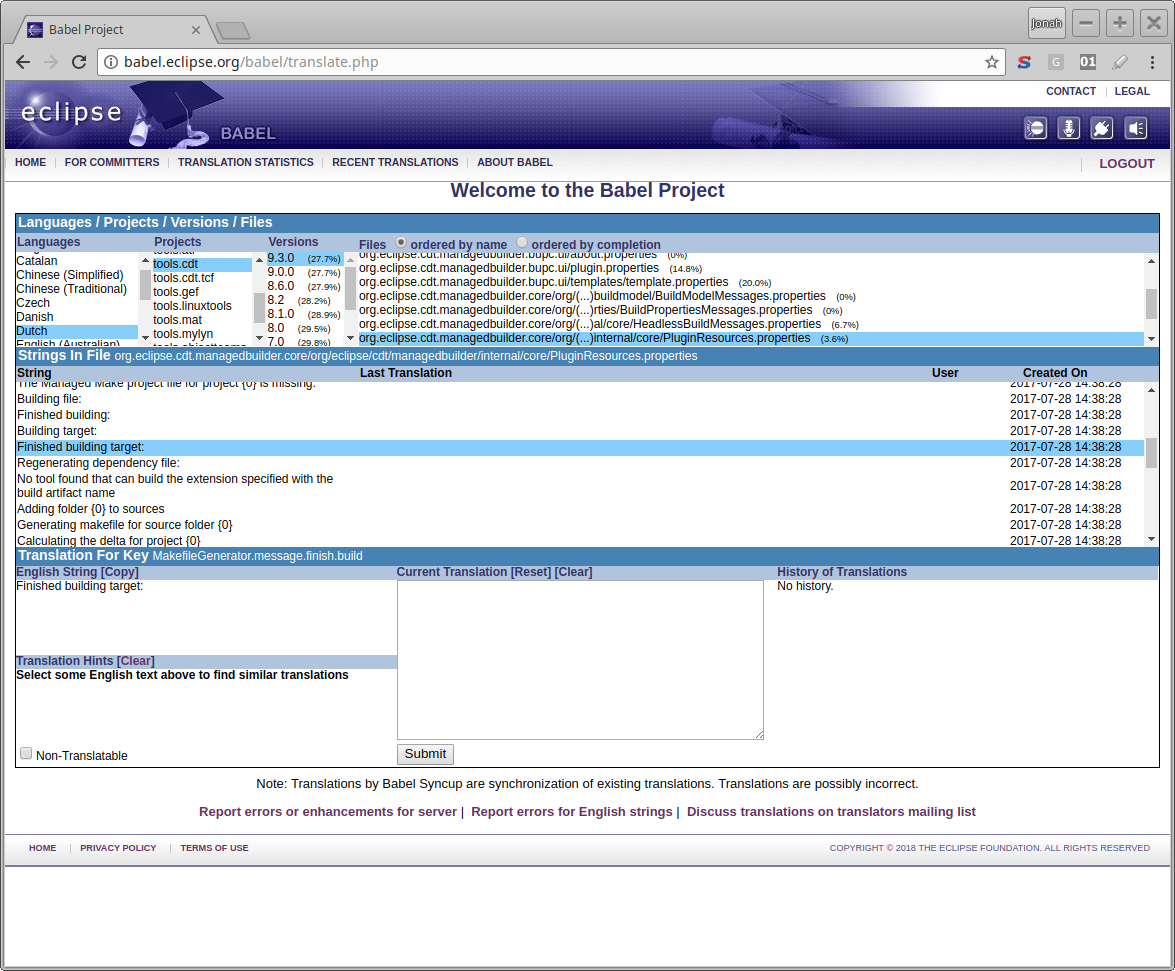The height and width of the screenshot is (971, 1175).
Task: Clear the Translation Hints
Action: pyautogui.click(x=136, y=662)
